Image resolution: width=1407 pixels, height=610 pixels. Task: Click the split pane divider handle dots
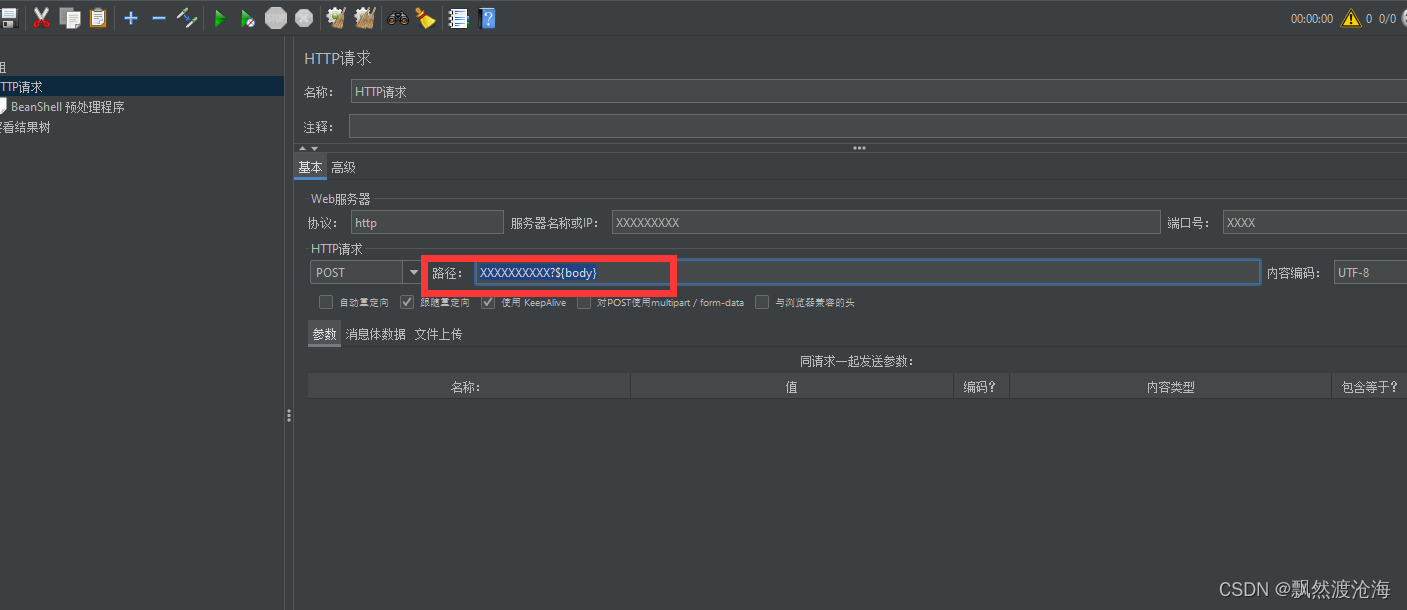(x=289, y=415)
